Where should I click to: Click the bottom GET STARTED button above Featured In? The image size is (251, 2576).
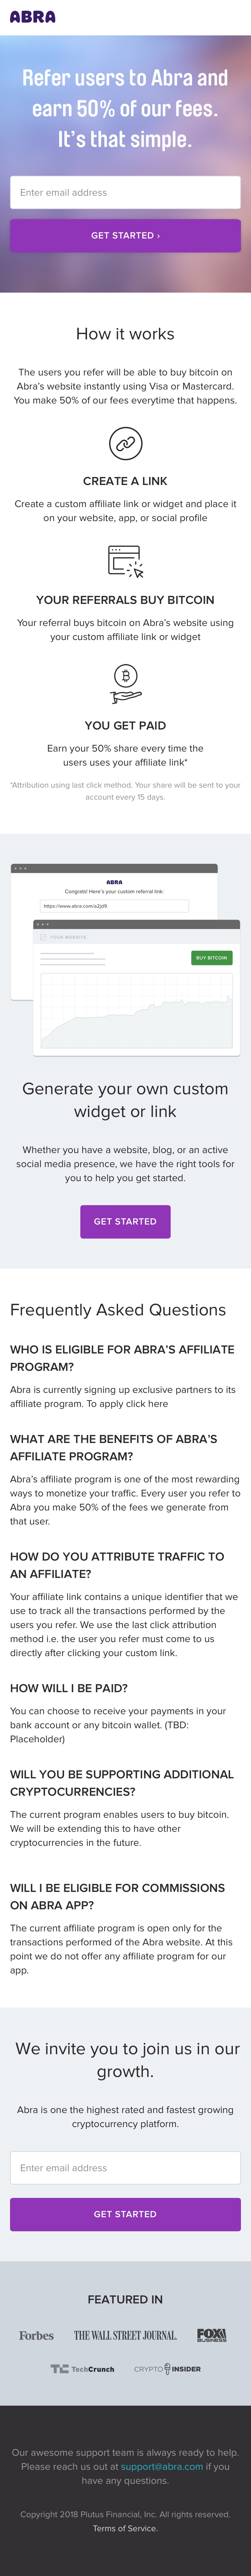tap(125, 2214)
